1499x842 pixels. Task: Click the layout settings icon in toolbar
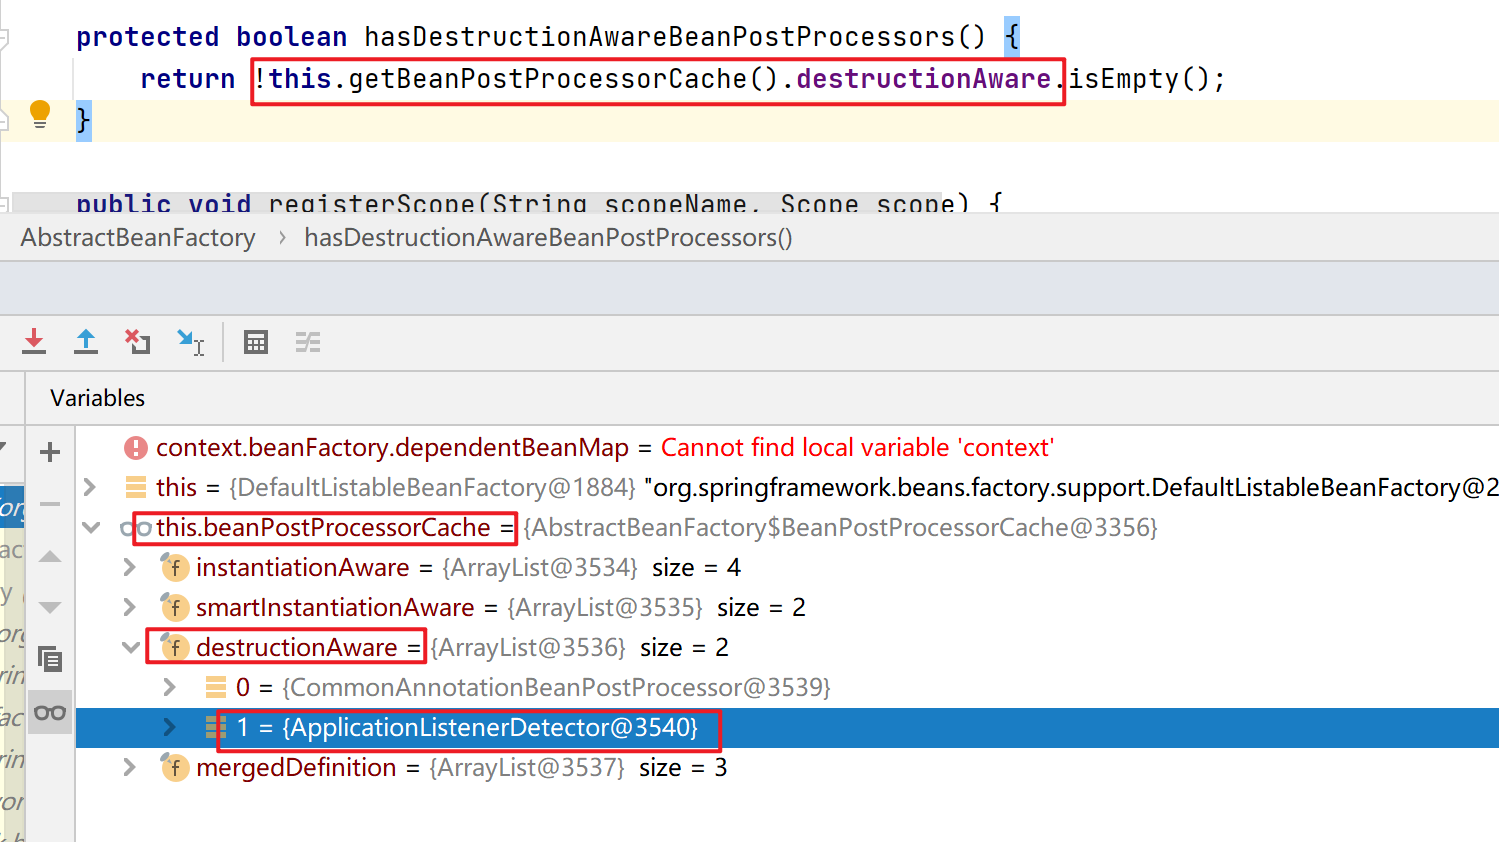point(308,342)
